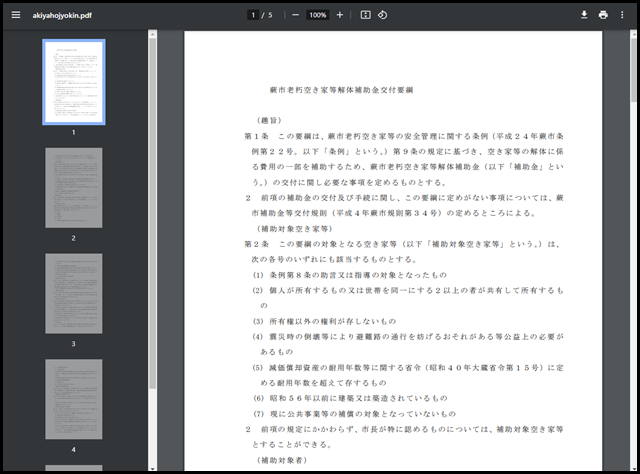
Task: Go to page 4 thumbnail
Action: coord(74,399)
